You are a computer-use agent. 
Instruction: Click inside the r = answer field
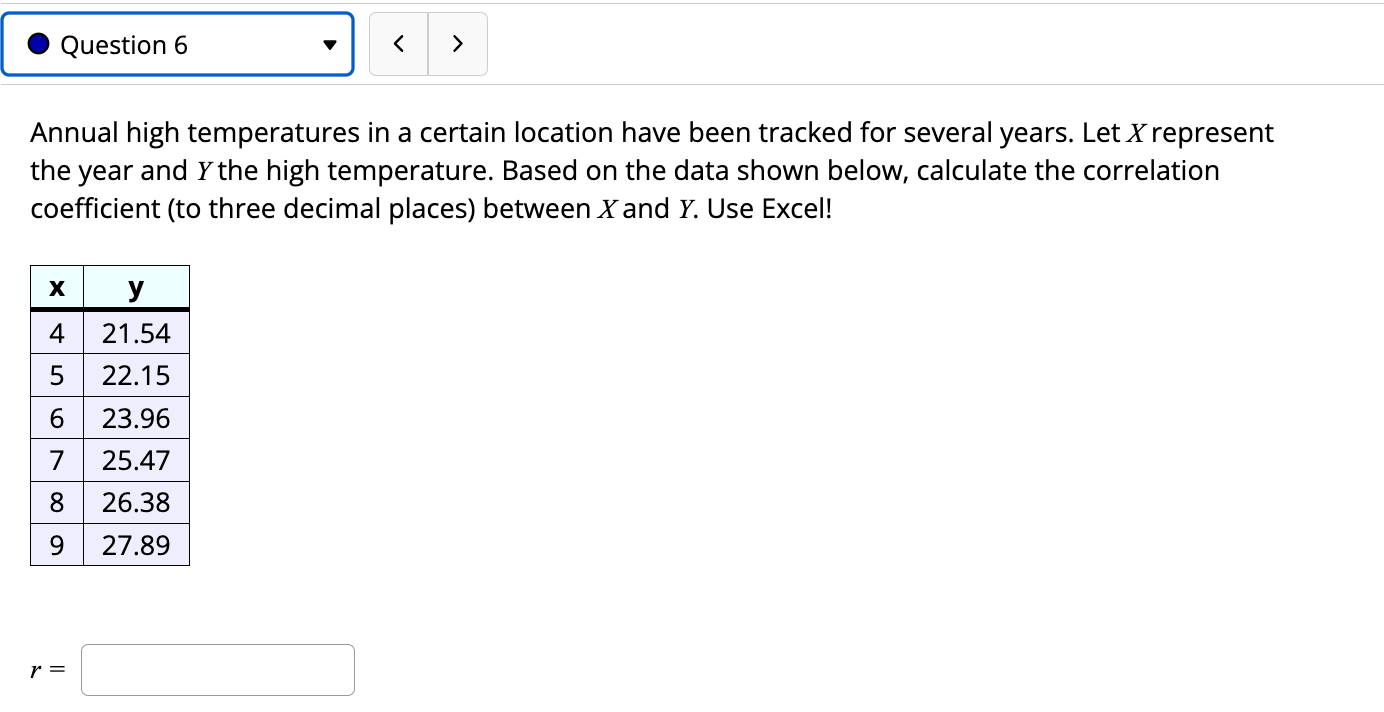[x=217, y=669]
